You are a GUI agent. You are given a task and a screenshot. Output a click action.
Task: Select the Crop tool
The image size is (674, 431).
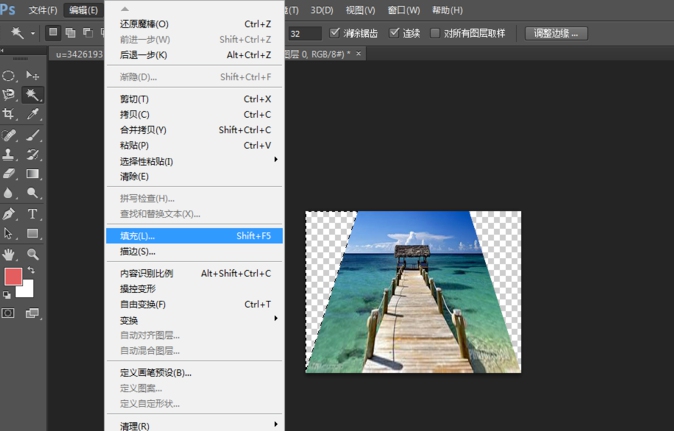[x=8, y=114]
